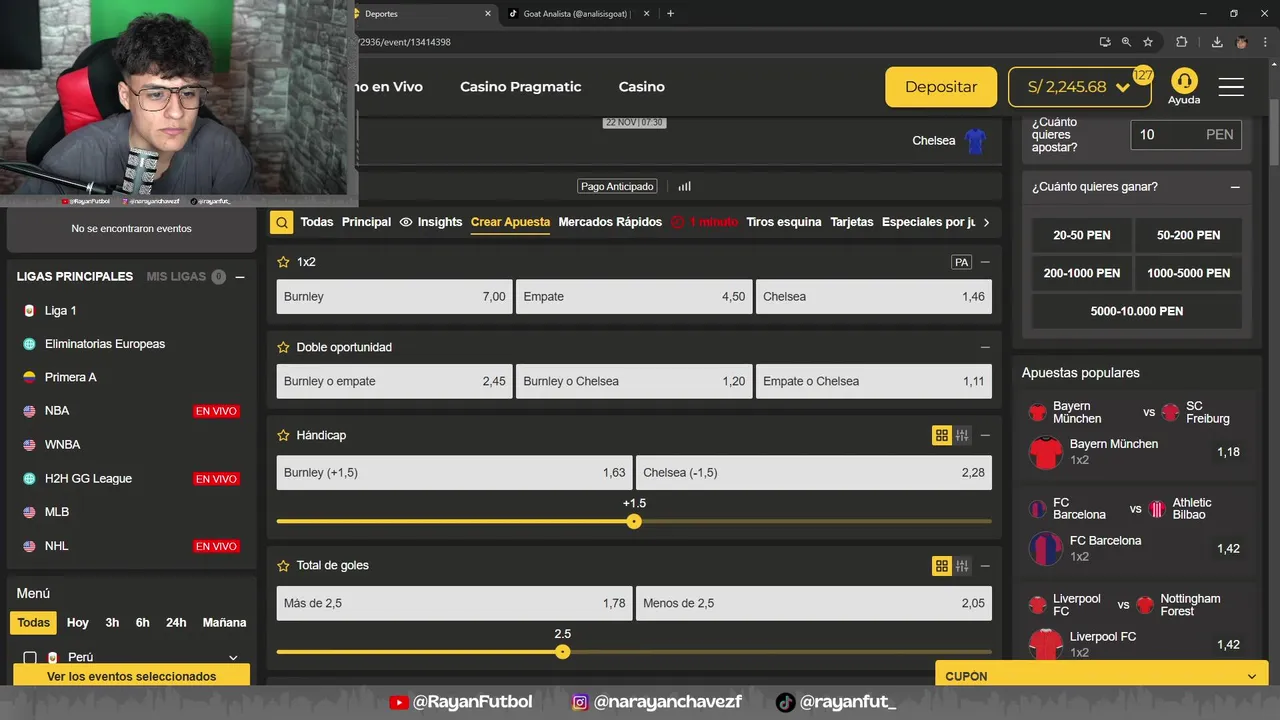Favorite the Total de goles market star

(x=283, y=566)
